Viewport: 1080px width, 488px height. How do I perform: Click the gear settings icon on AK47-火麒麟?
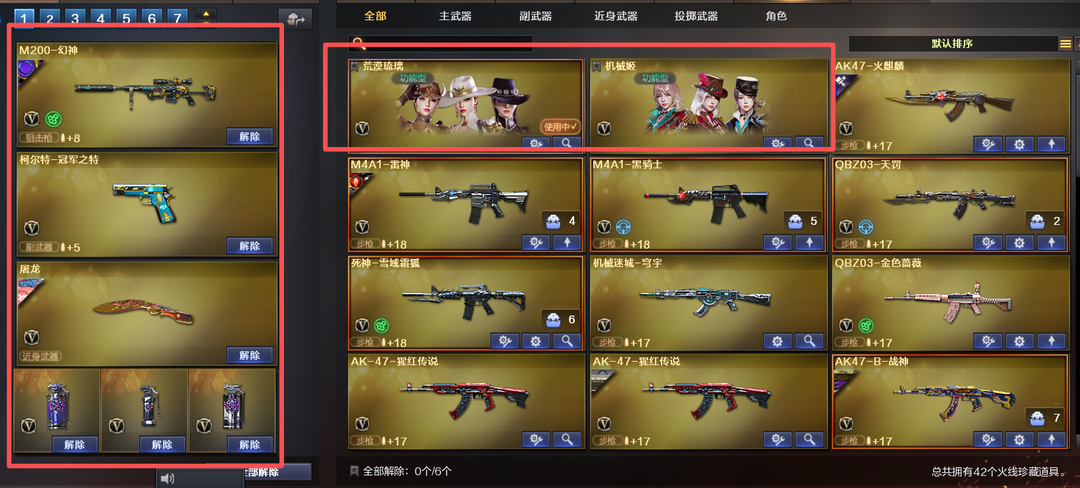coord(1019,145)
